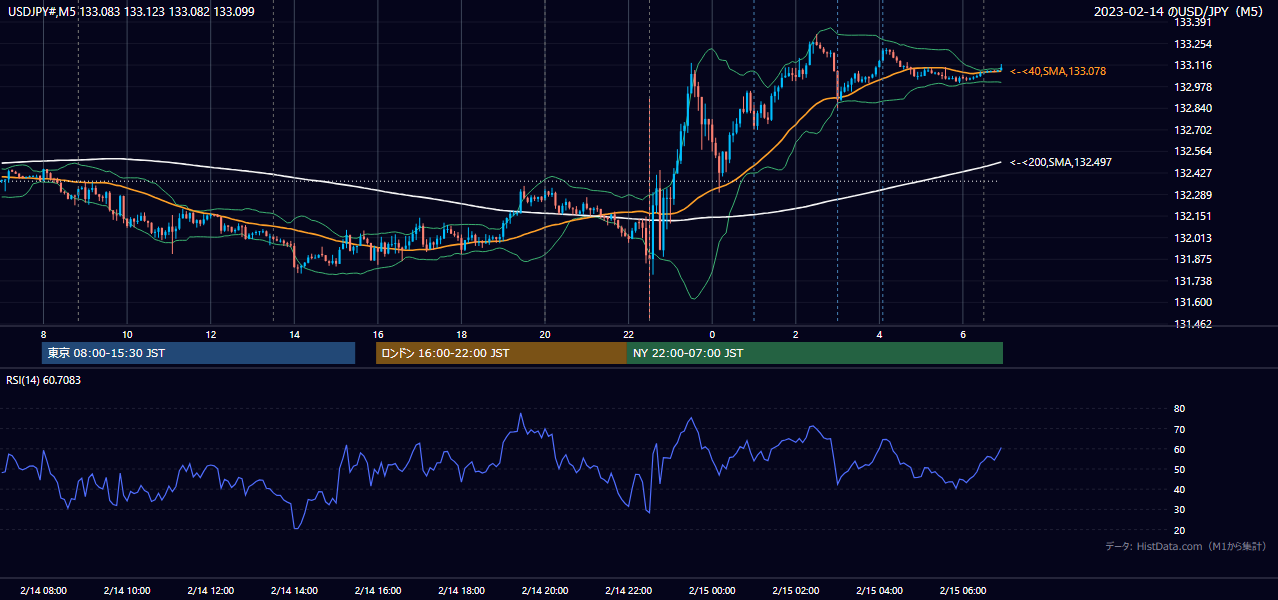This screenshot has height=600, width=1278.
Task: Click price axis value 132.289
Action: (1193, 195)
